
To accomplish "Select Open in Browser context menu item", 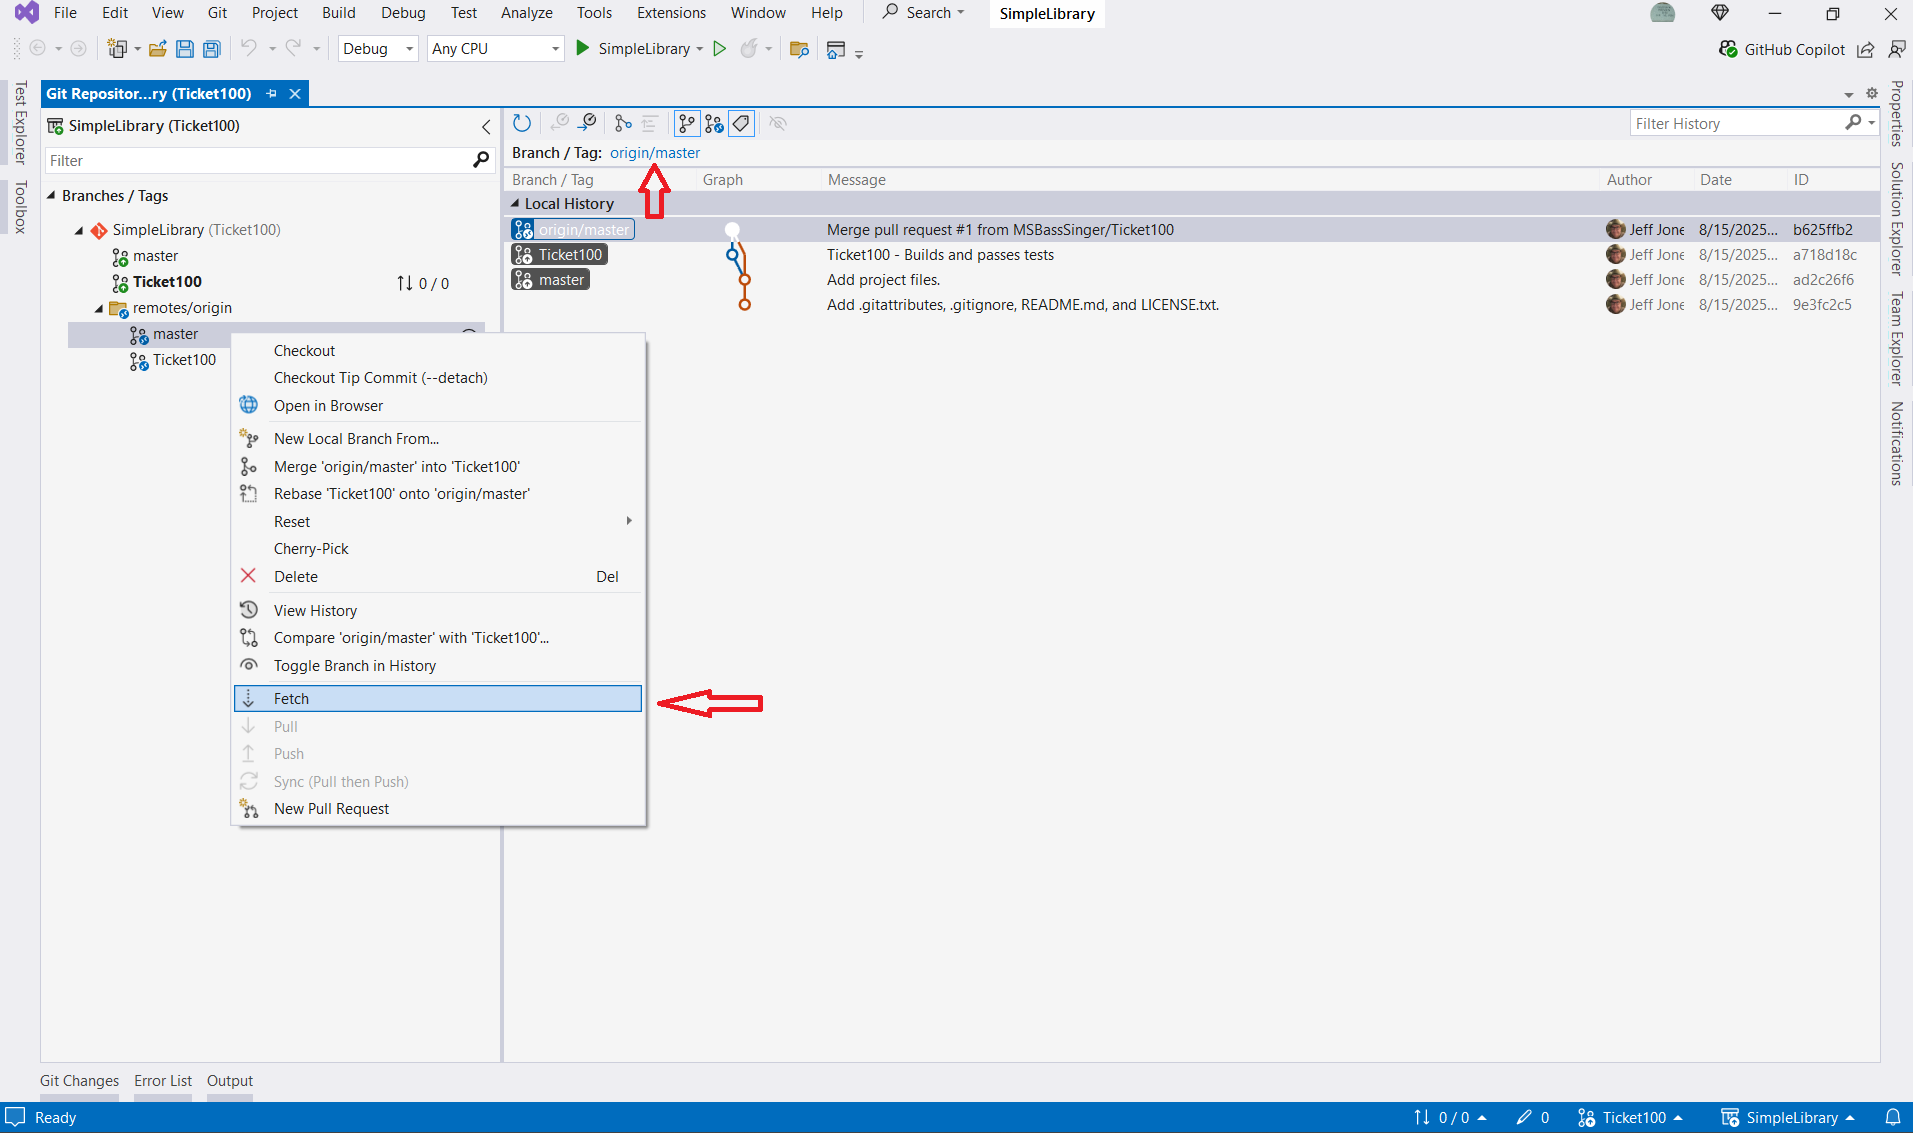I will (438, 405).
